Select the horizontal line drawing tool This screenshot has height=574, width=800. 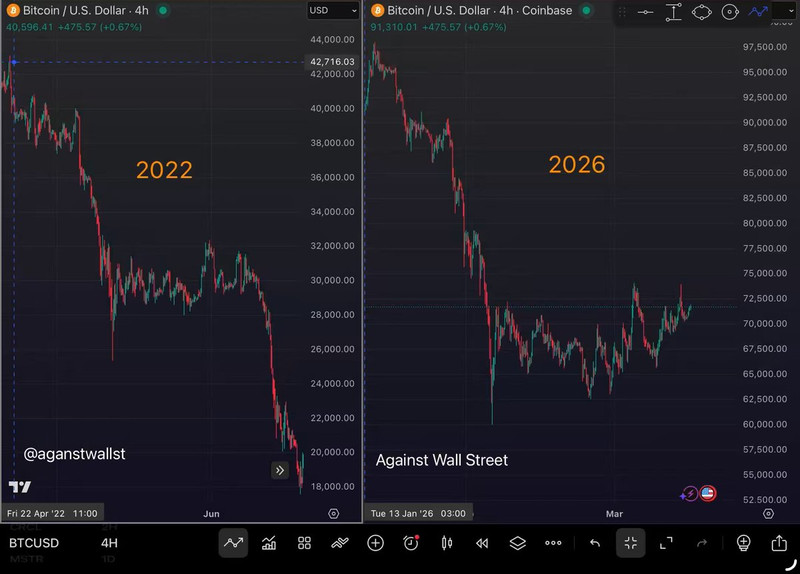point(645,12)
